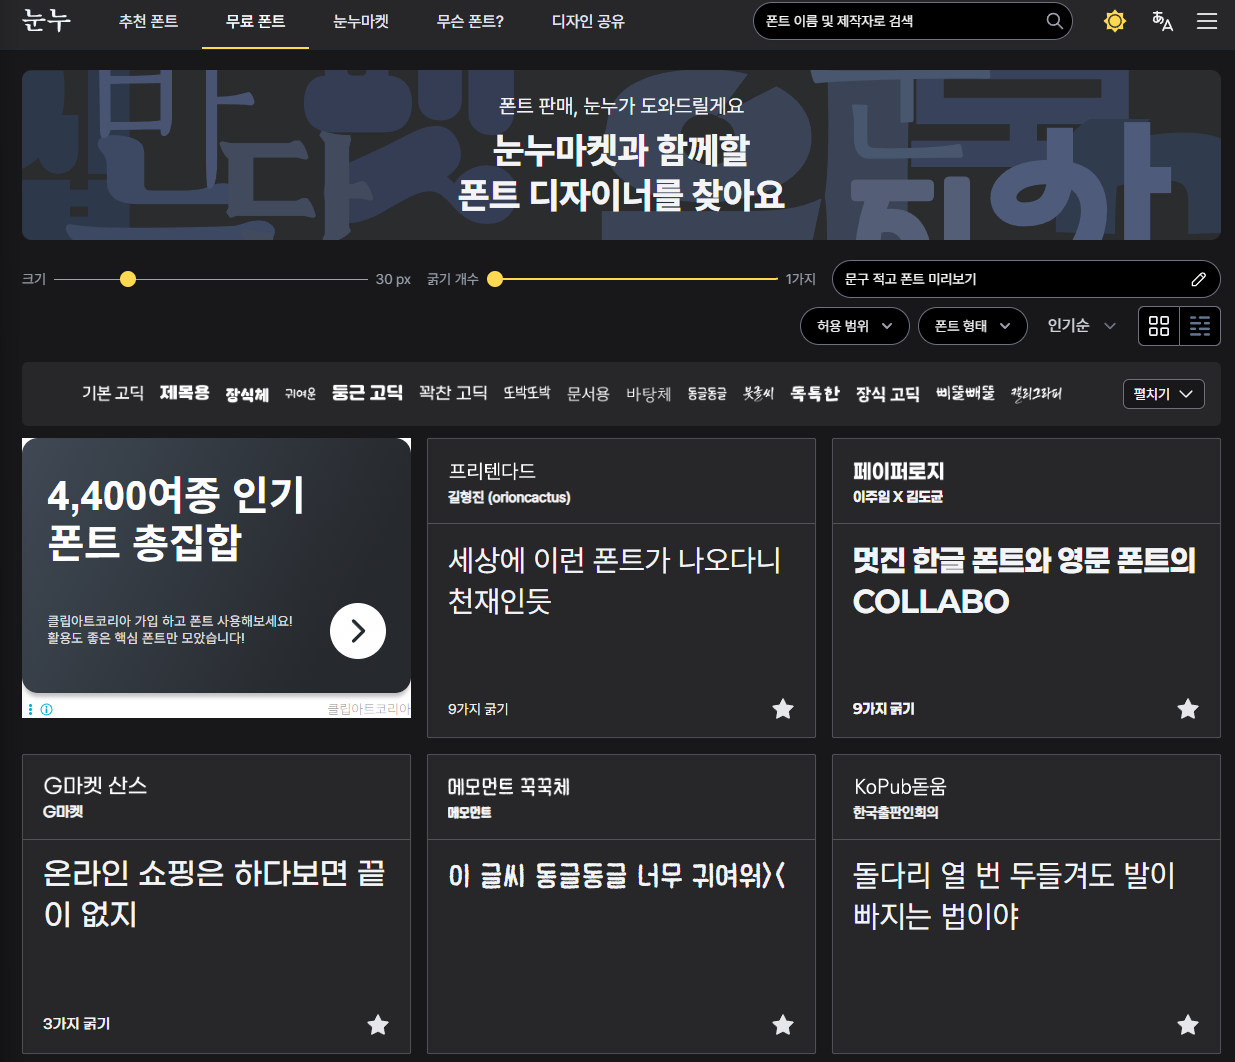This screenshot has width=1235, height=1062.
Task: Open the 허용 범위 dropdown
Action: (854, 326)
